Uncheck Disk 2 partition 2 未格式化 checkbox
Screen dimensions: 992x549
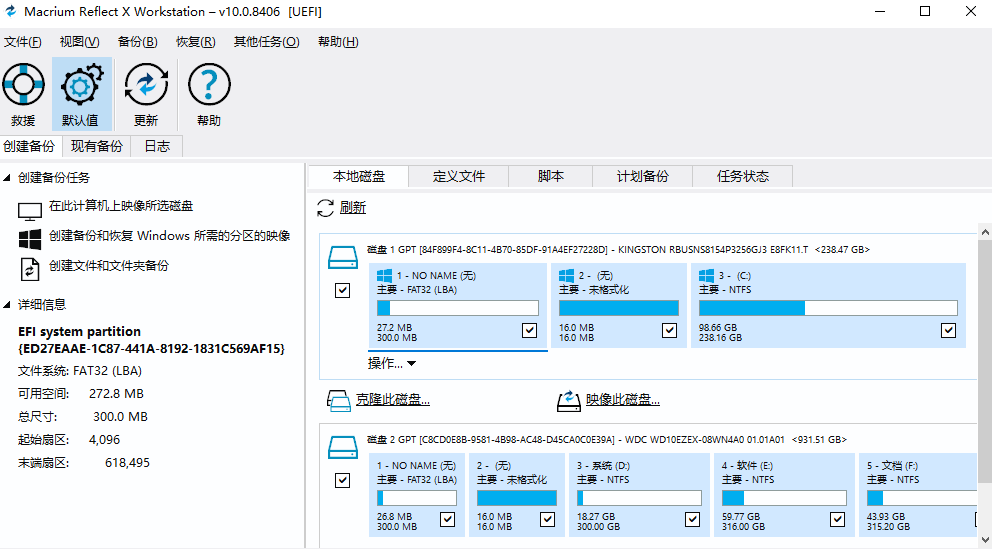pyautogui.click(x=547, y=519)
